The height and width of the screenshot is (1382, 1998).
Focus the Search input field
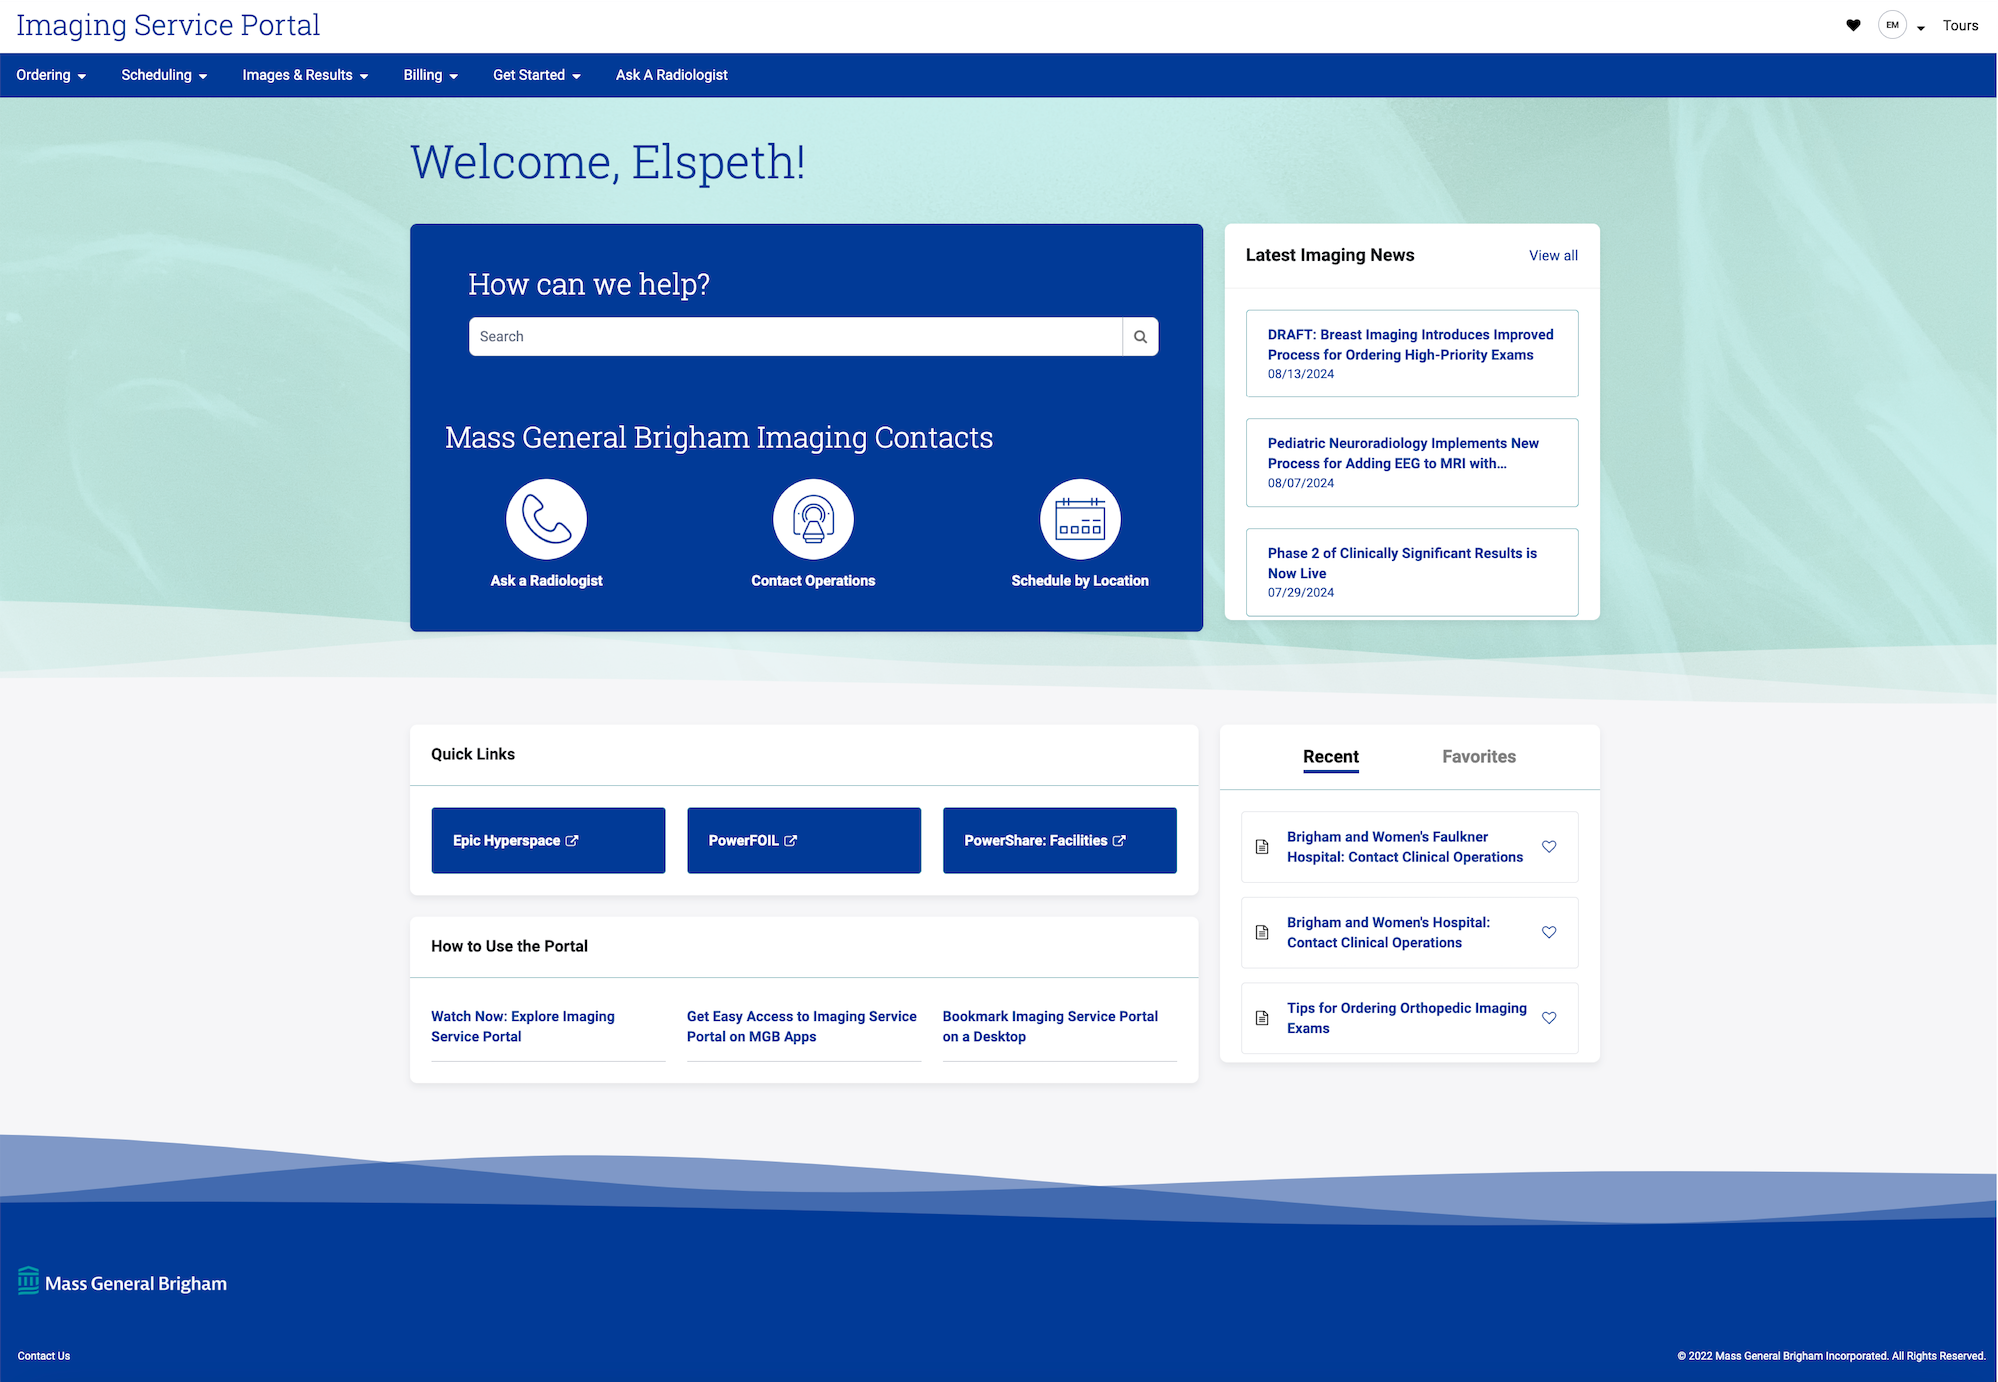795,337
